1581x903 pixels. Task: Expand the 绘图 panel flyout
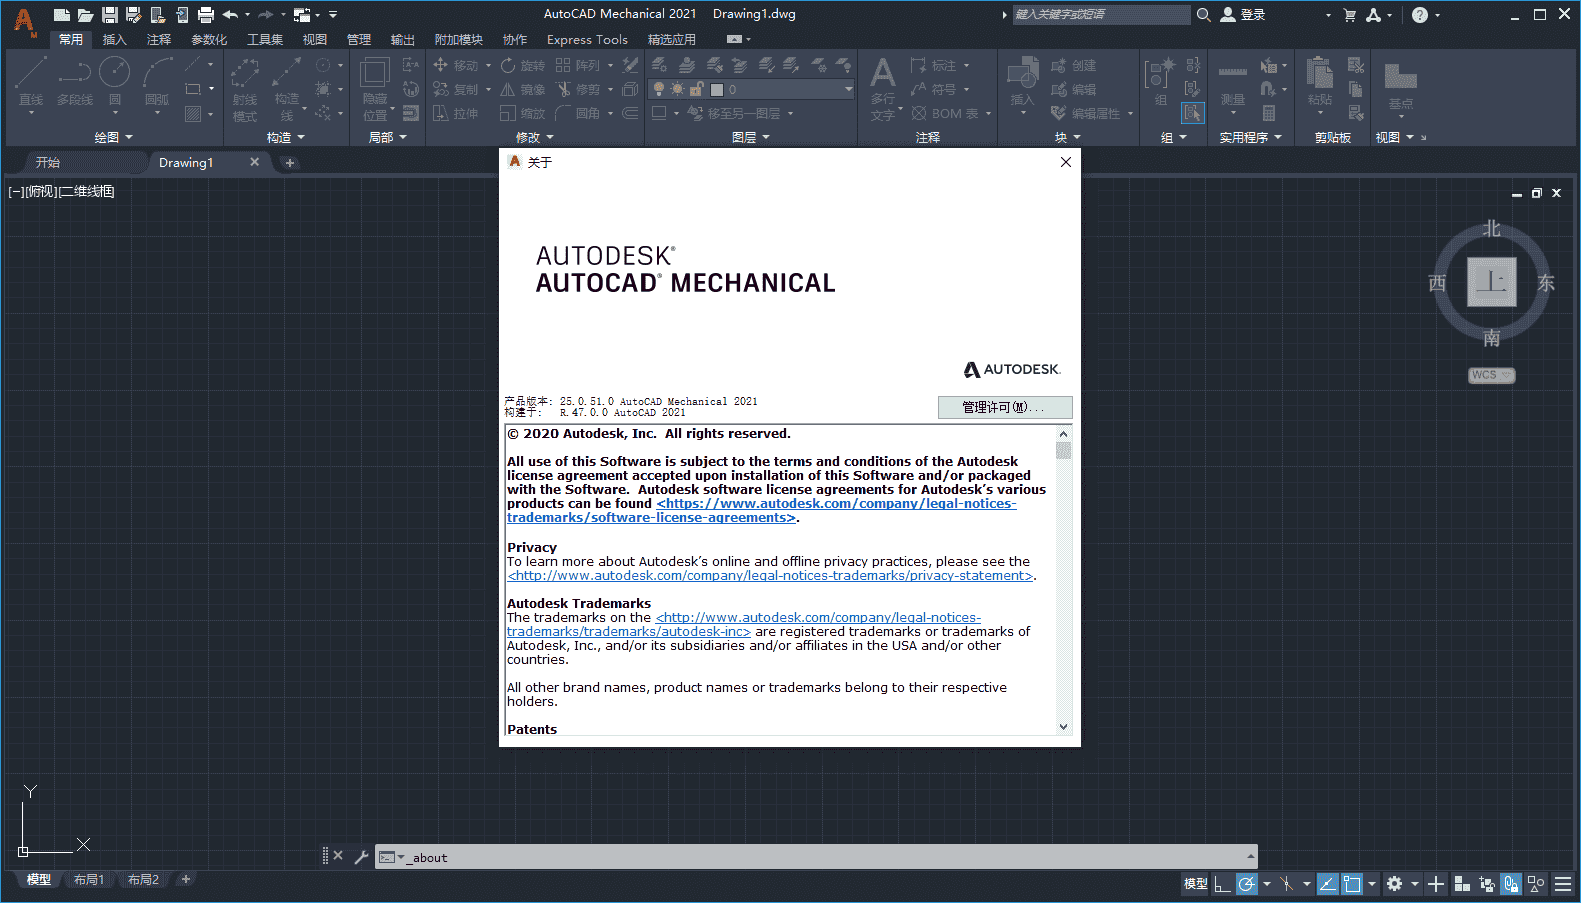tap(113, 137)
